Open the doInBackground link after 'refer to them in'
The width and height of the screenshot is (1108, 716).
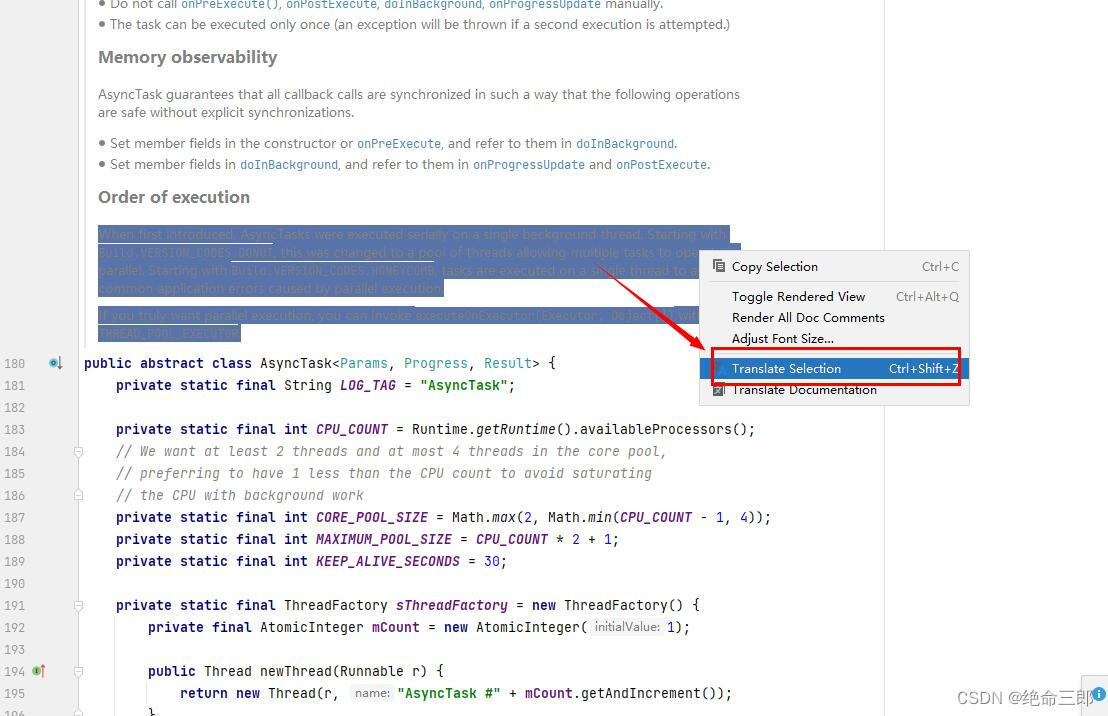tap(625, 143)
